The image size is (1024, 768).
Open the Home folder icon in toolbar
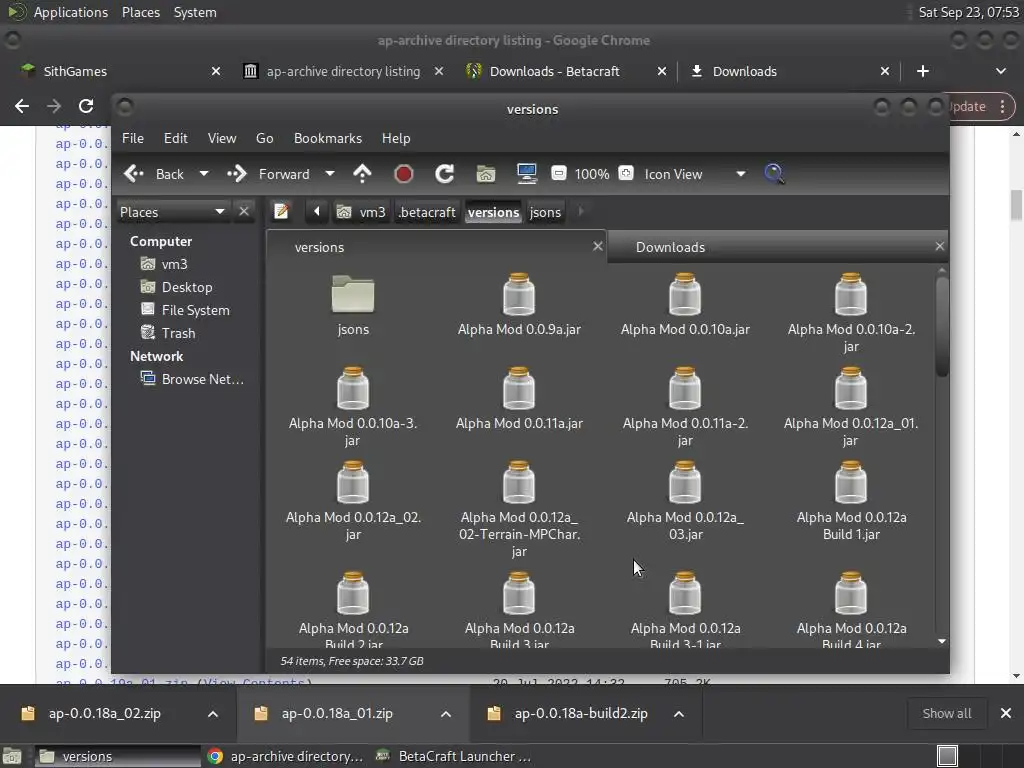coord(485,174)
